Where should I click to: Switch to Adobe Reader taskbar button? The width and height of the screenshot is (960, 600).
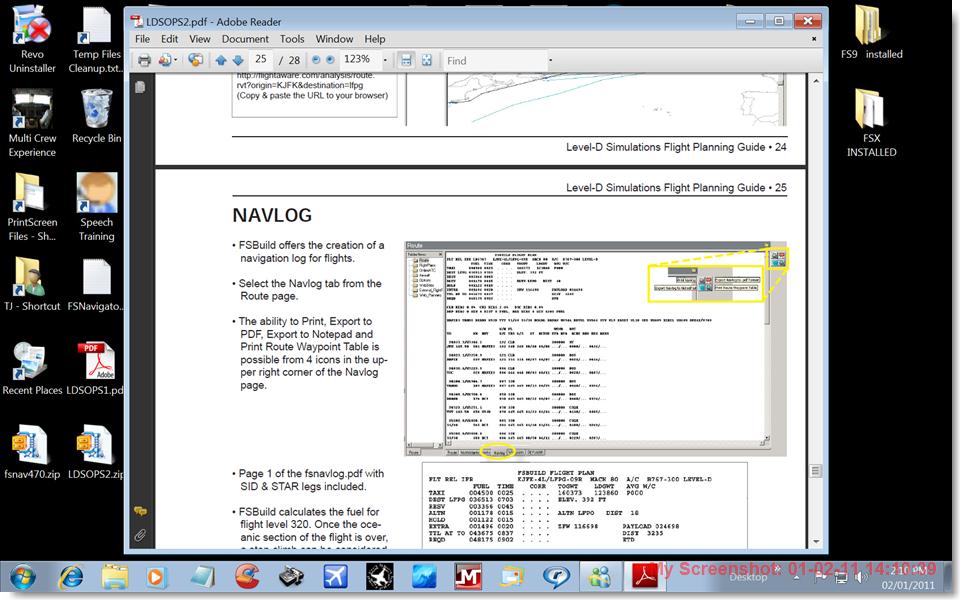pyautogui.click(x=645, y=577)
